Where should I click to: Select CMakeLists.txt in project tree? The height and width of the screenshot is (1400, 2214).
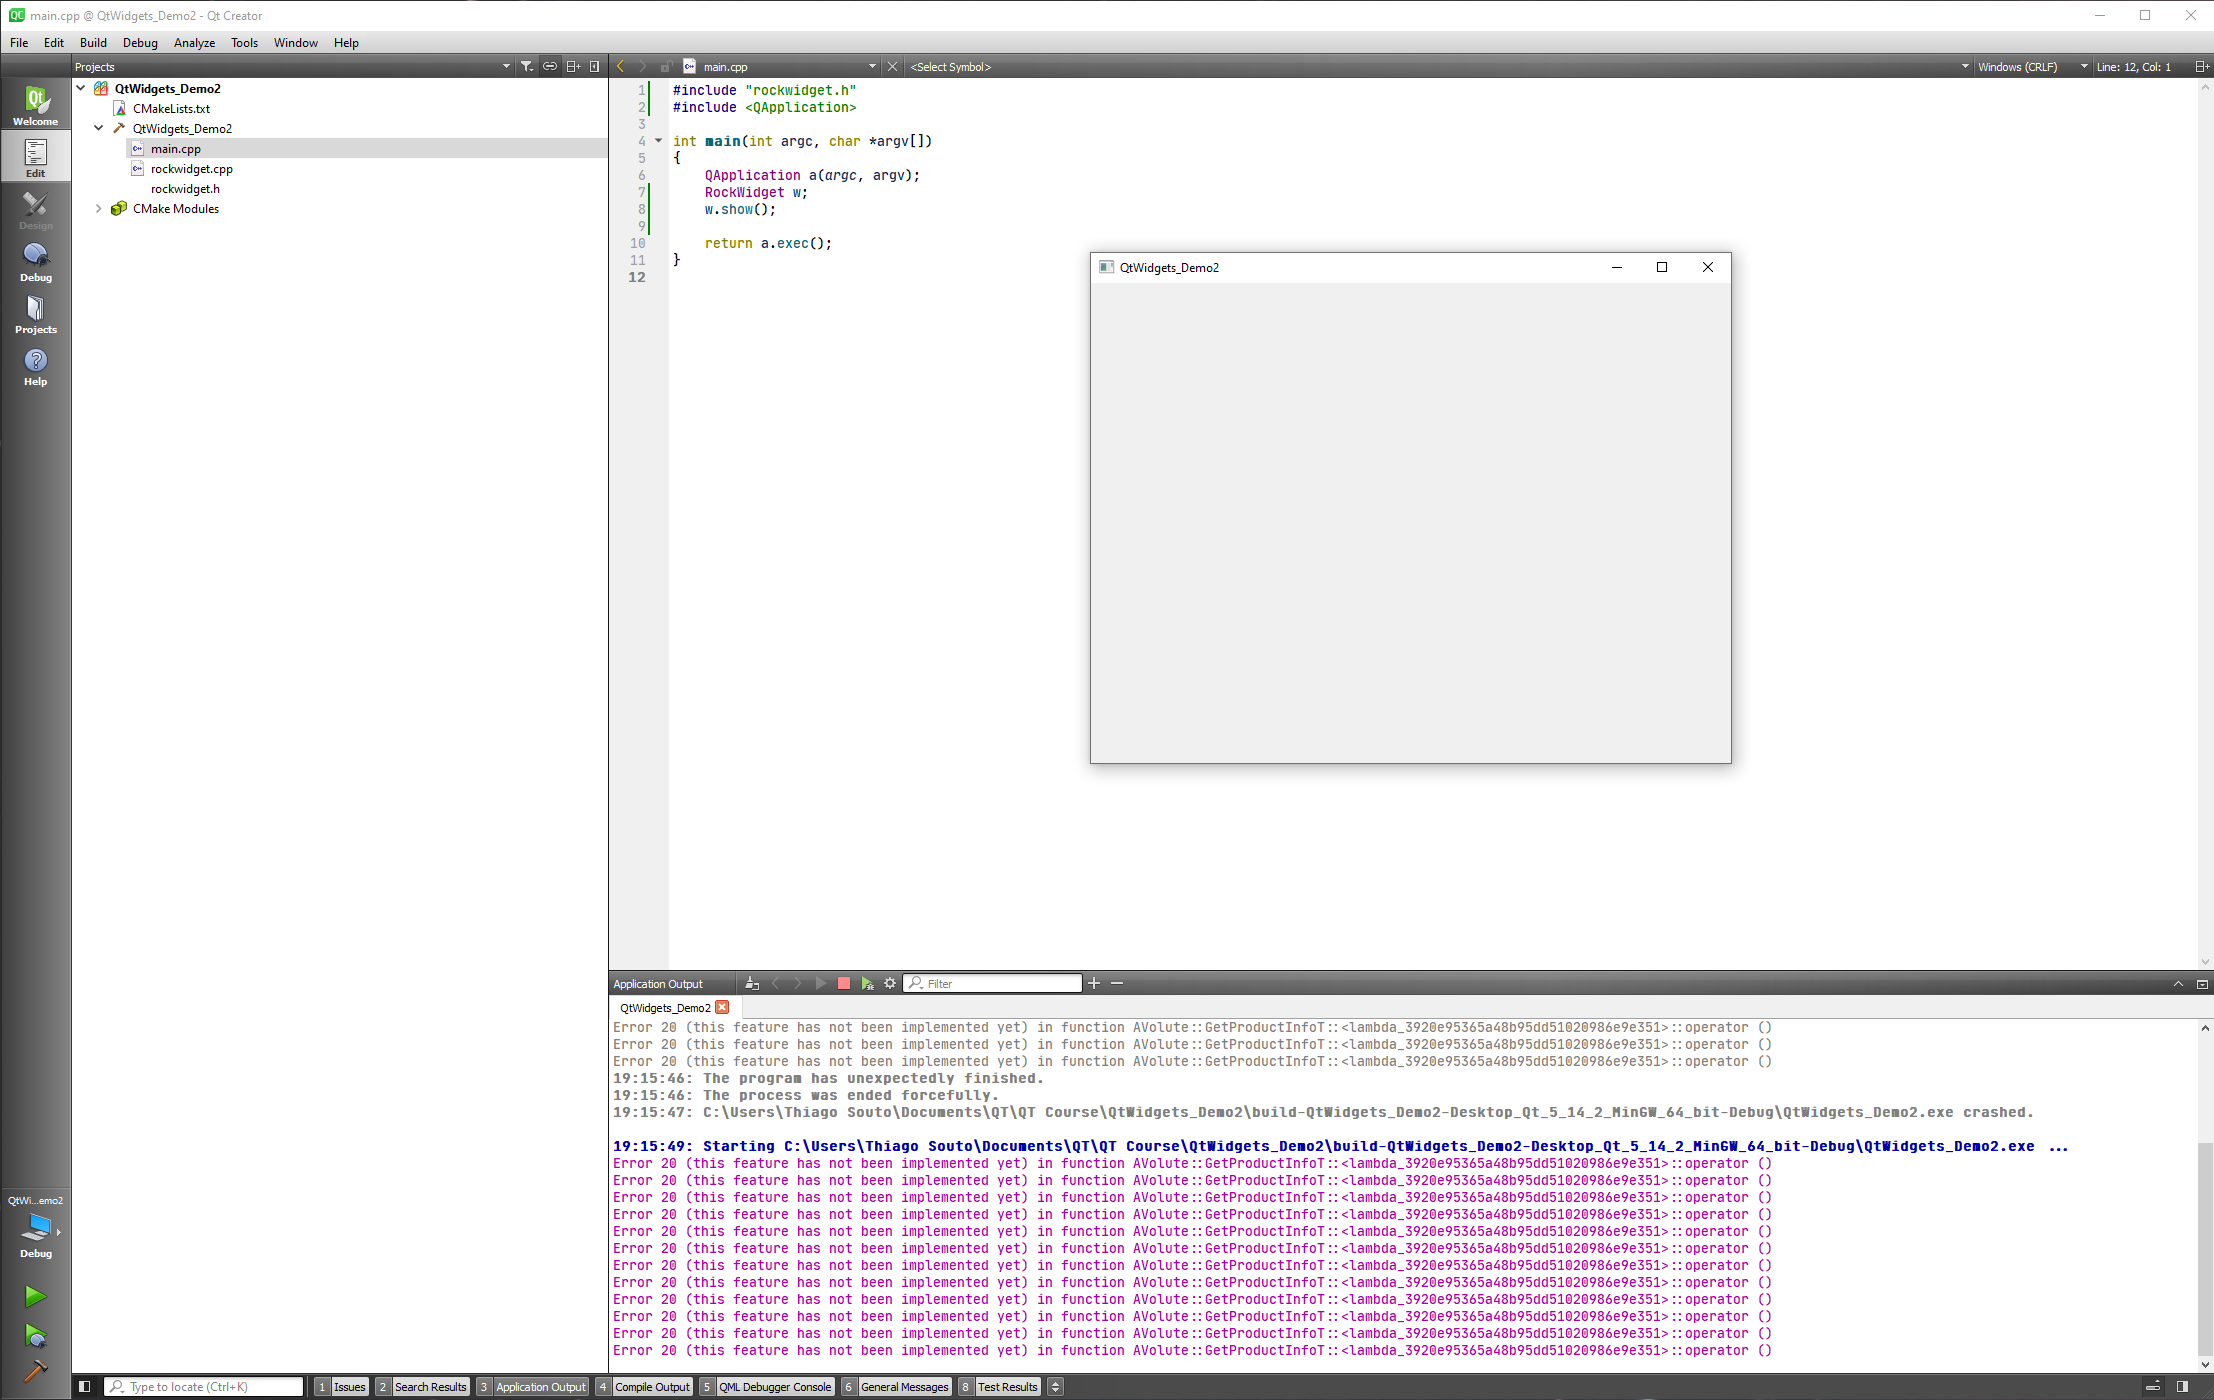171,108
